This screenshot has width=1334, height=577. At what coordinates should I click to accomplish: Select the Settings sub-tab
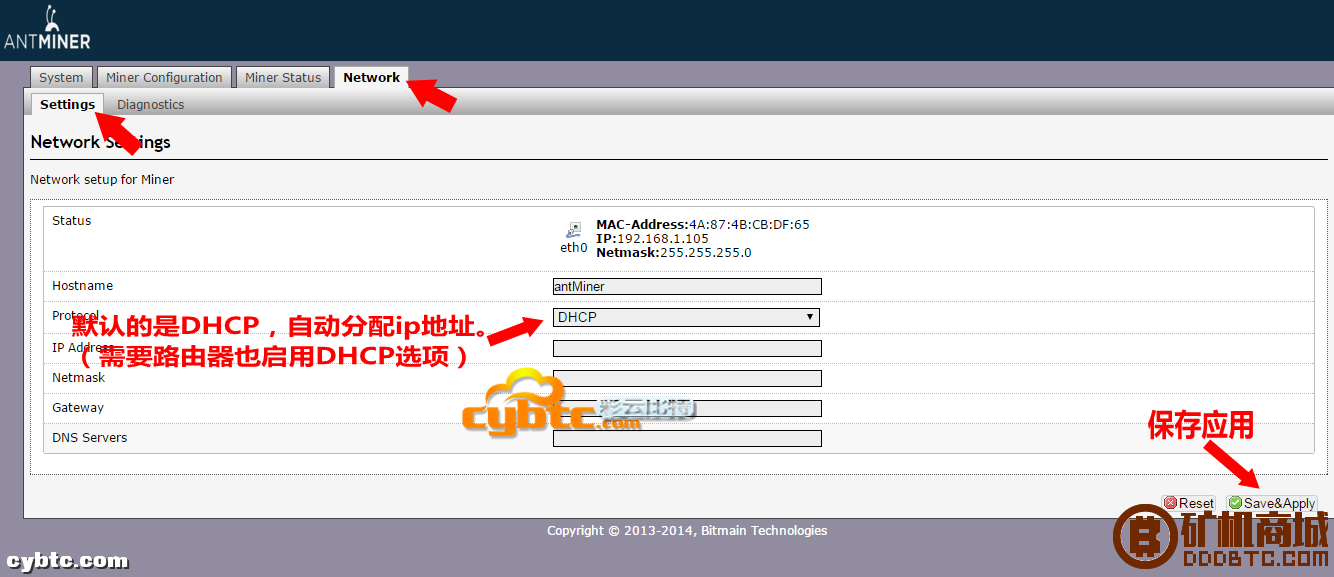[x=67, y=104]
